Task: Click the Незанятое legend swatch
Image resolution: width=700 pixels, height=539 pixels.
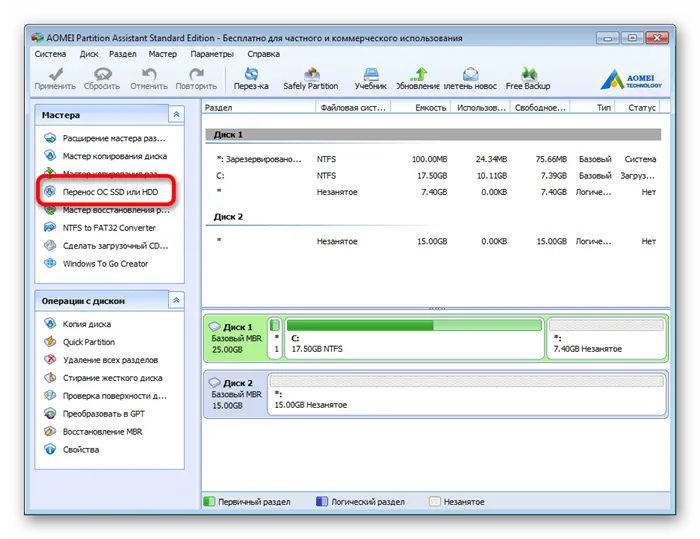Action: pyautogui.click(x=434, y=501)
